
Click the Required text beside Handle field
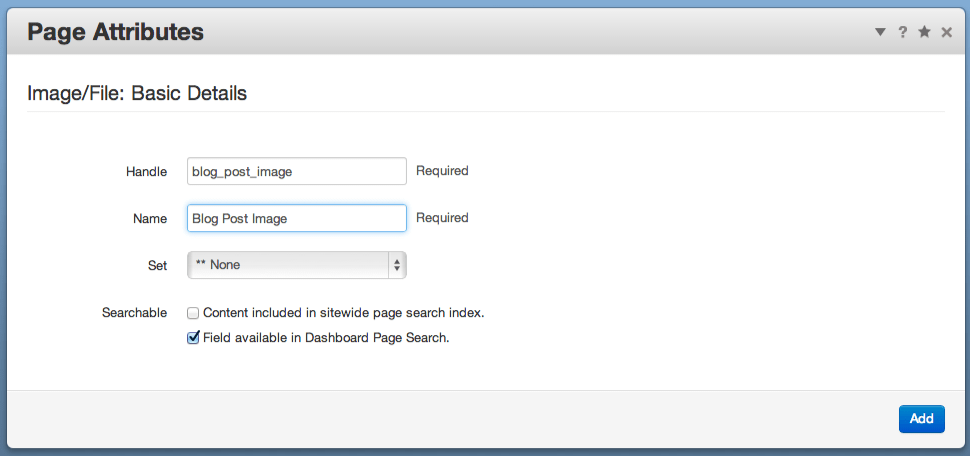coord(442,171)
